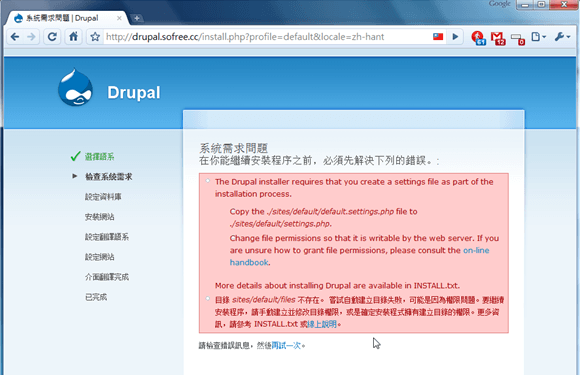Open the Gmail checker extension icon

coord(498,38)
